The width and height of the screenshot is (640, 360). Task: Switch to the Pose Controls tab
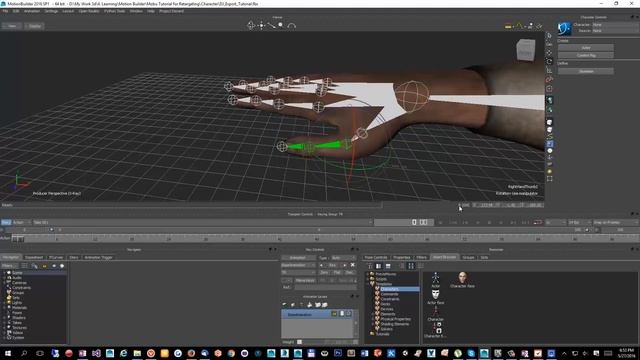tap(376, 258)
